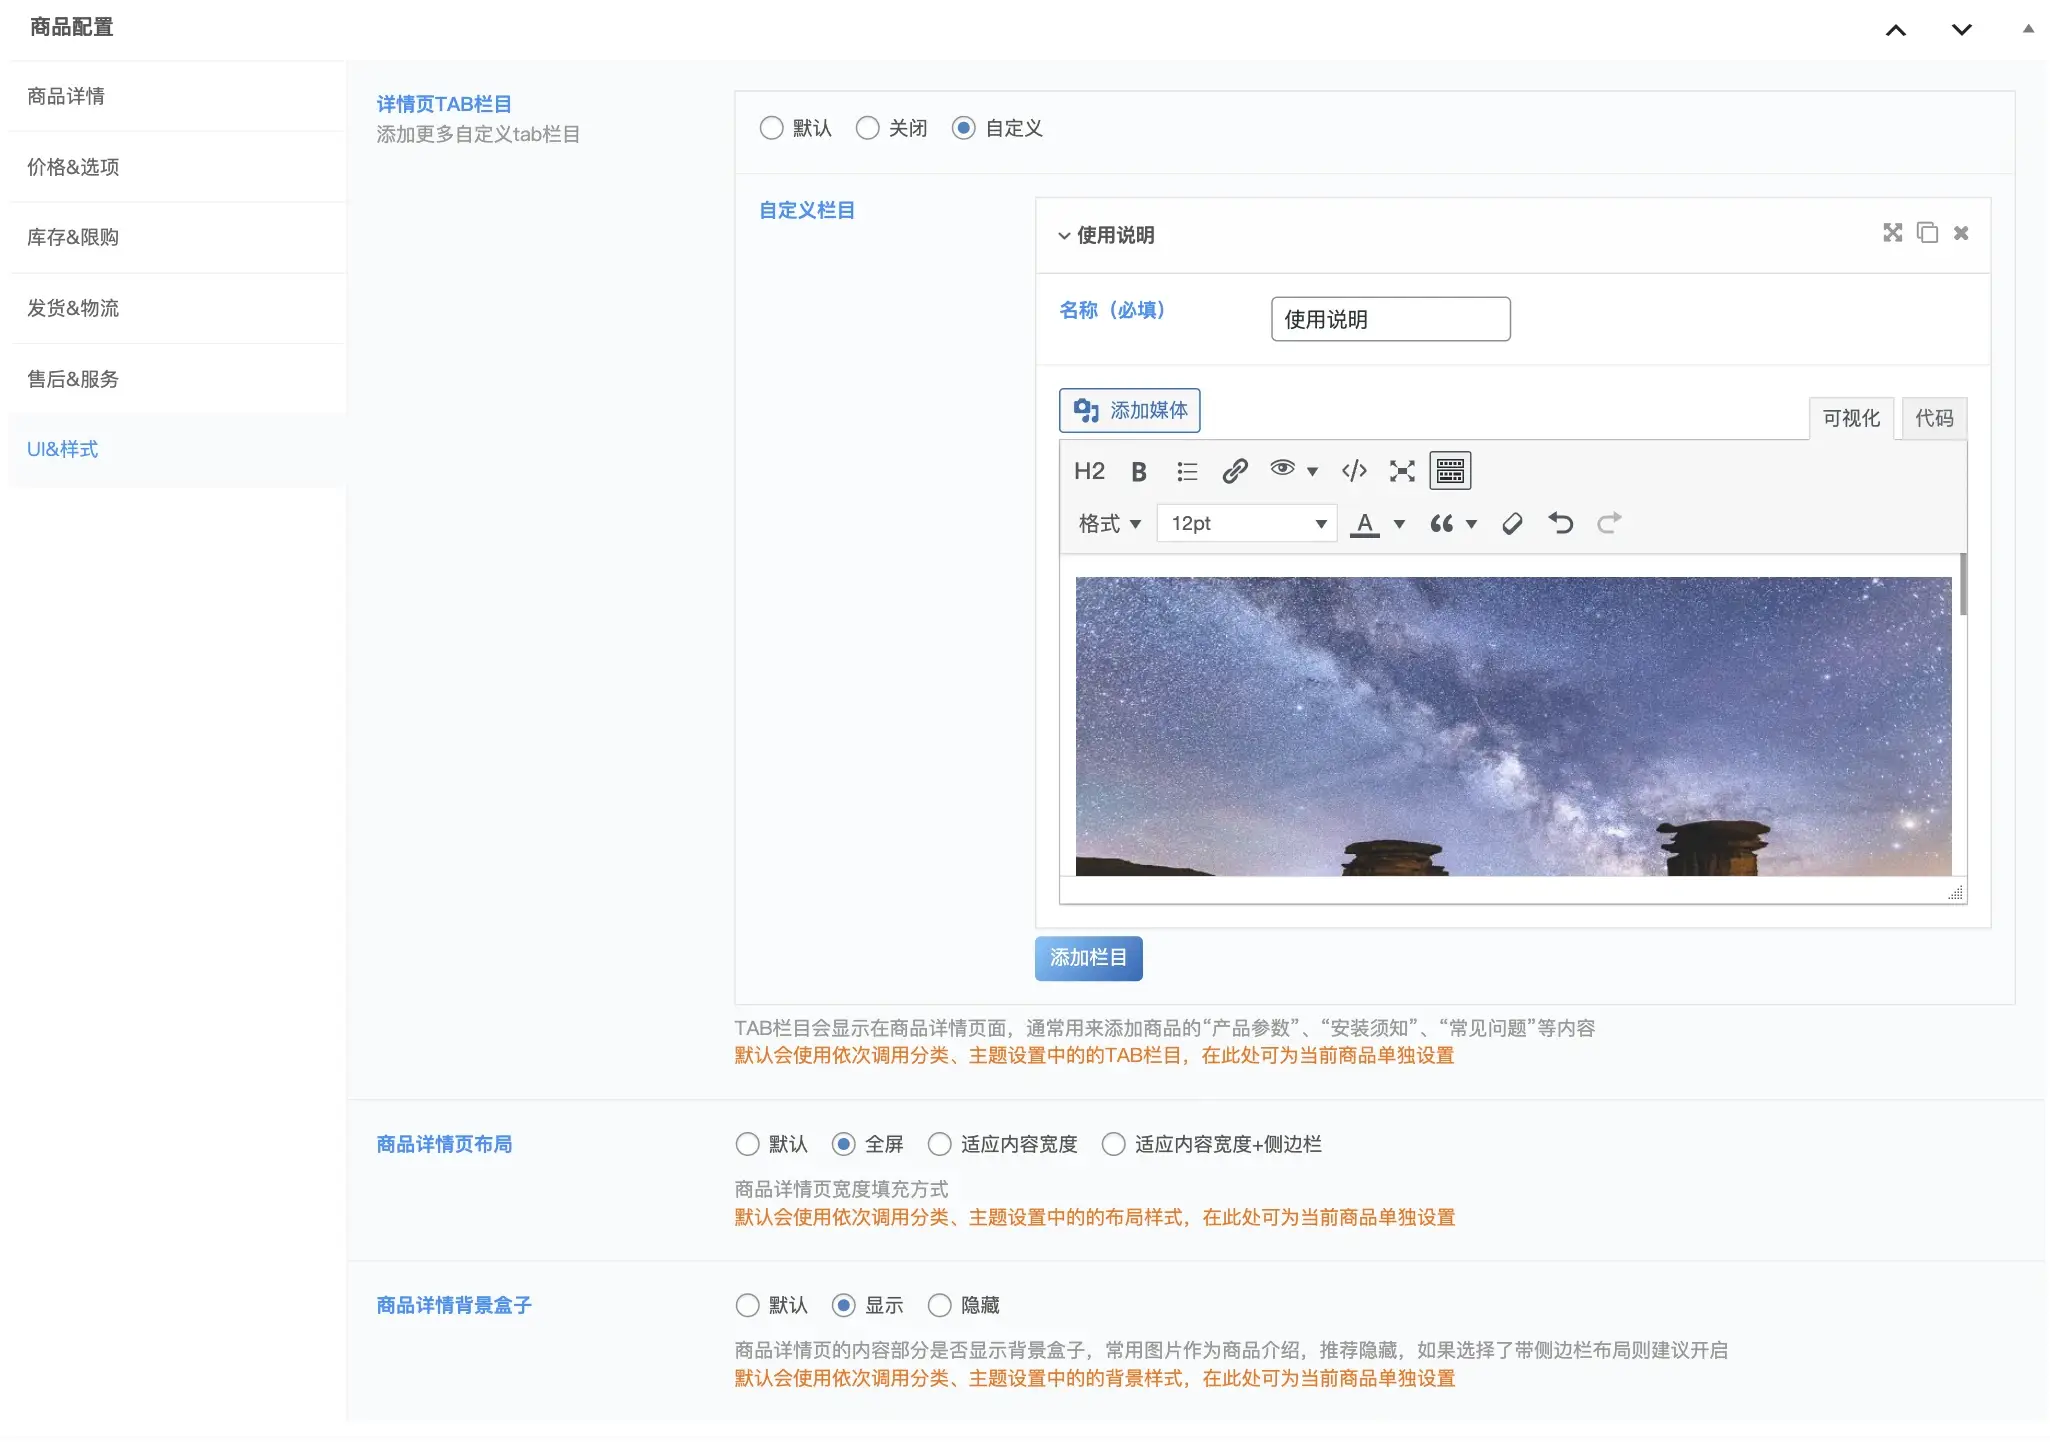Click the 添加栏目 button
This screenshot has width=2050, height=1450.
[x=1088, y=957]
